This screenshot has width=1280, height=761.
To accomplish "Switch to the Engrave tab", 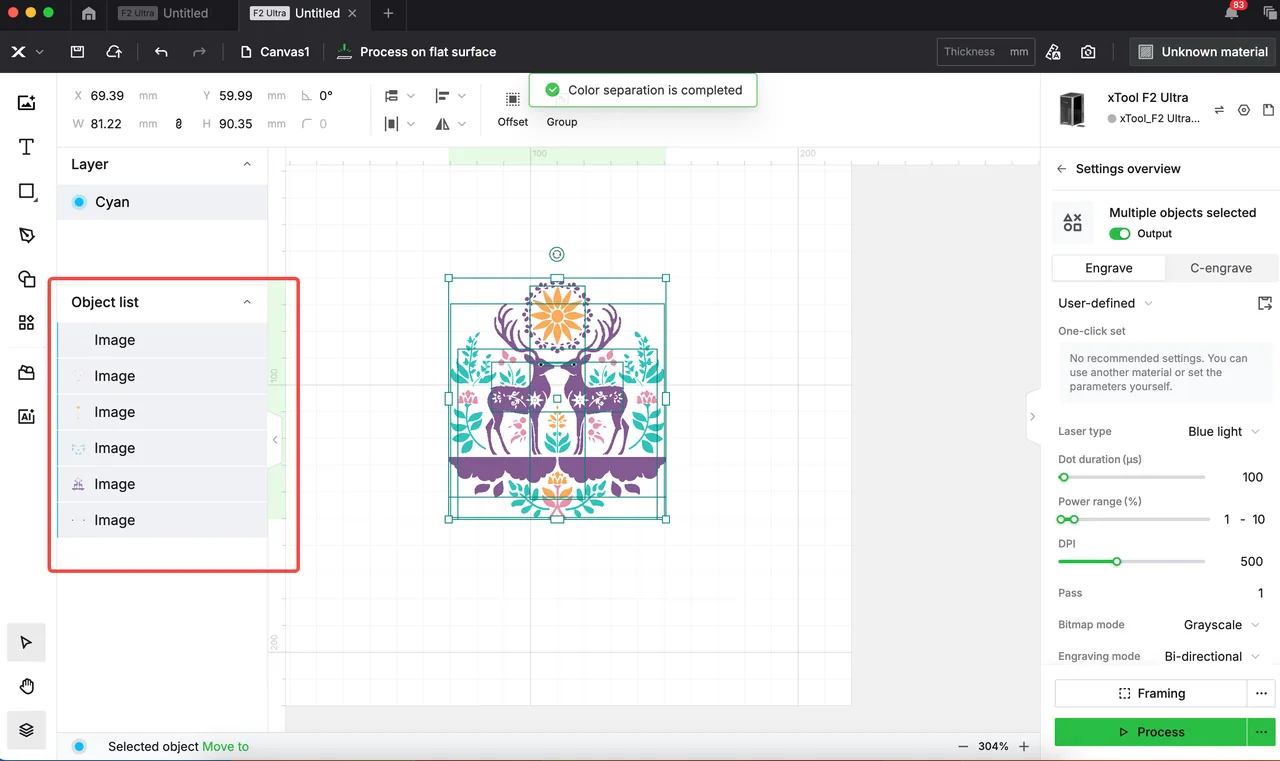I will point(1109,268).
